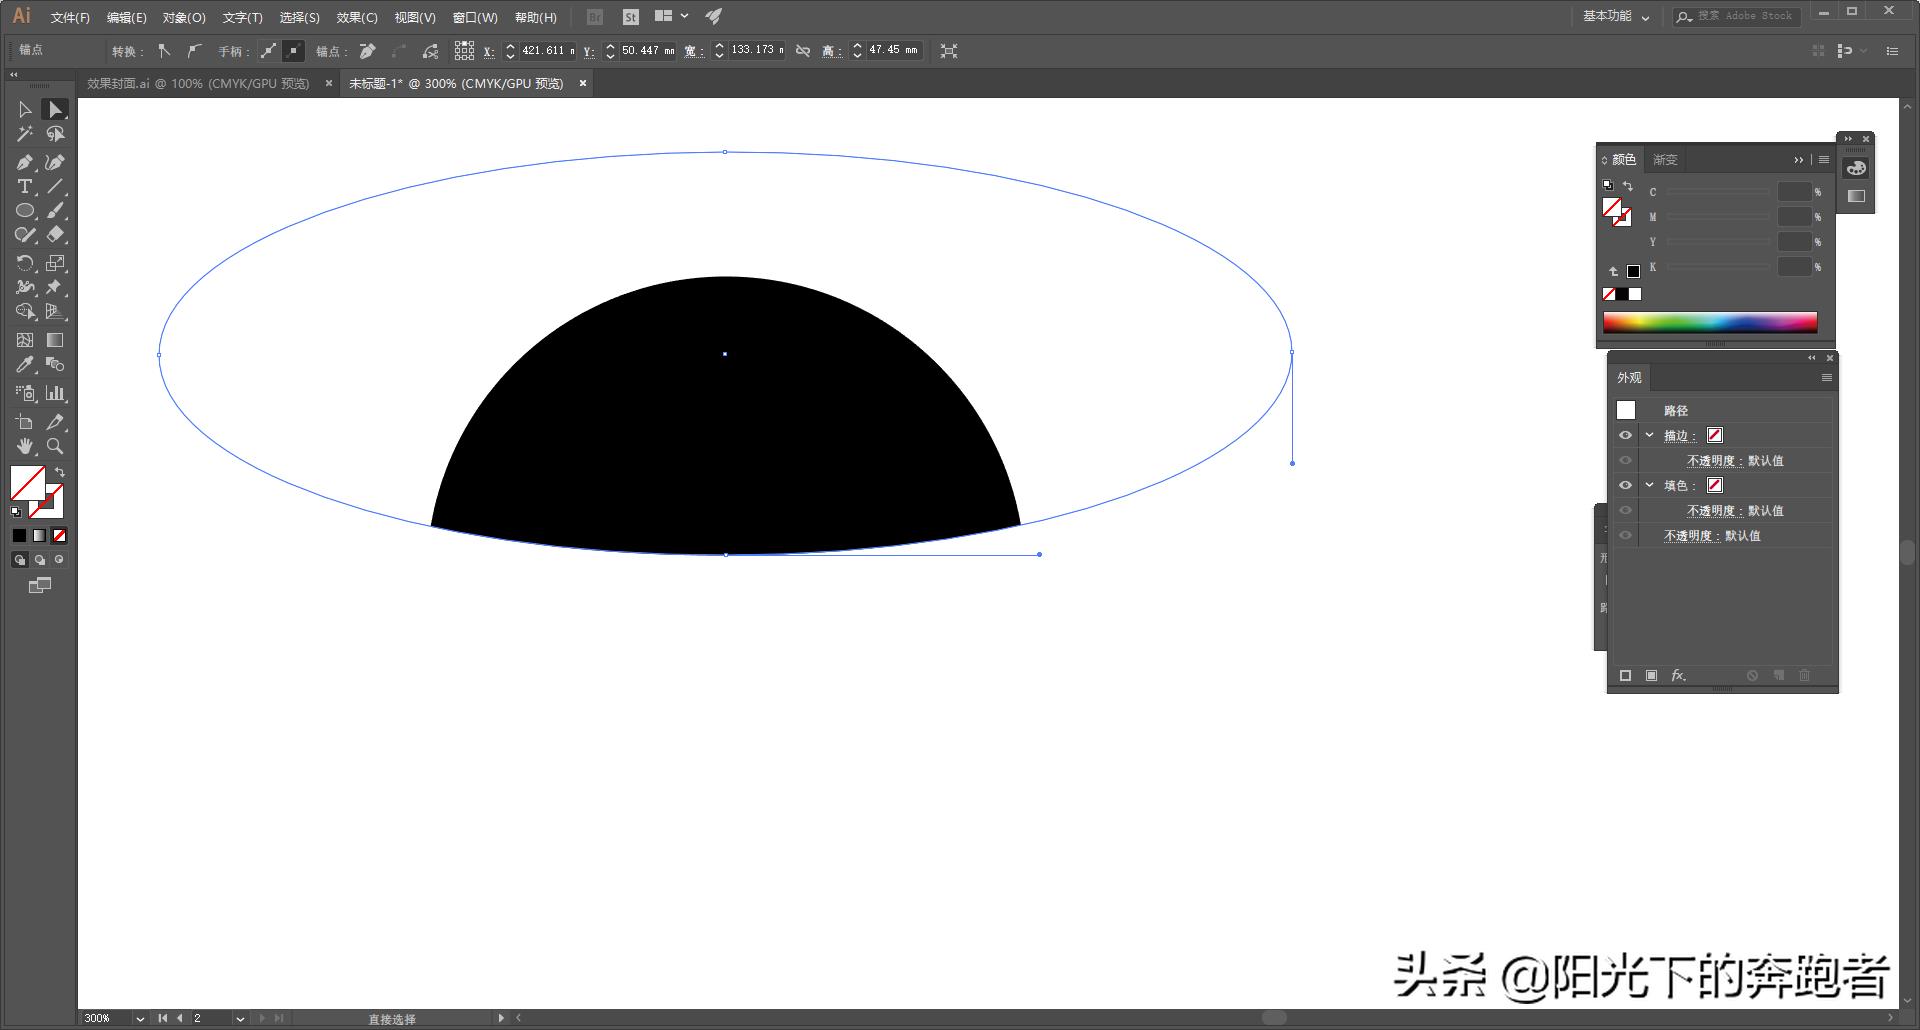The width and height of the screenshot is (1920, 1030).
Task: Click Add New Fill button in Appearance
Action: click(1651, 676)
